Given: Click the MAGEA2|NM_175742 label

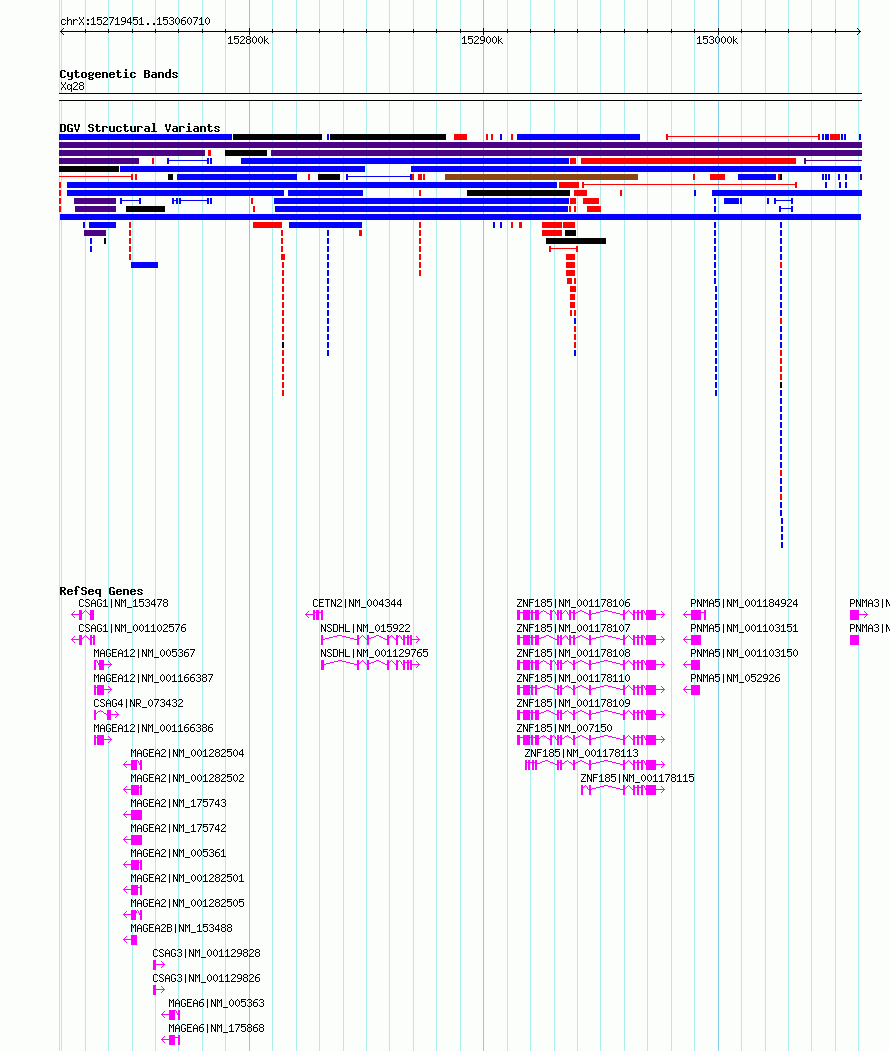Looking at the screenshot, I should [178, 828].
